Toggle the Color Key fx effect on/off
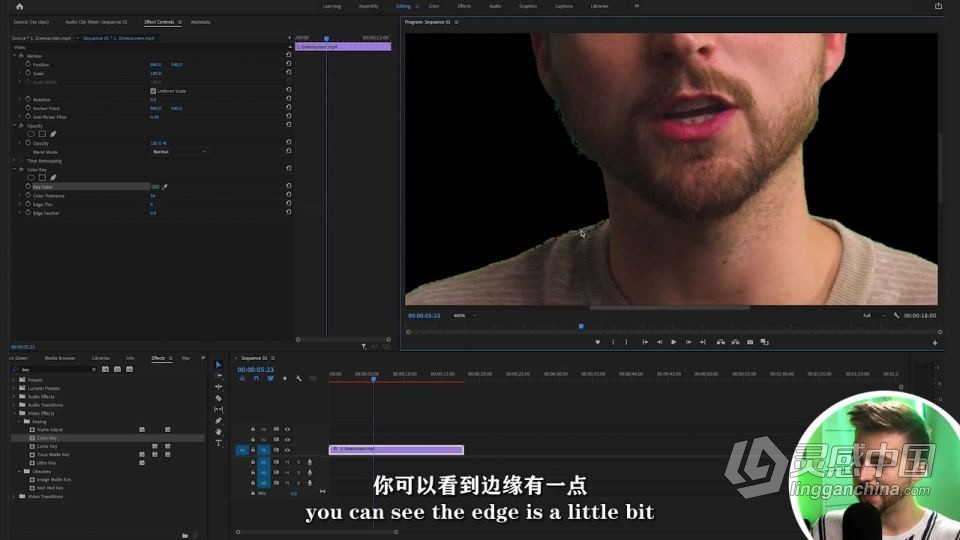 [21, 169]
